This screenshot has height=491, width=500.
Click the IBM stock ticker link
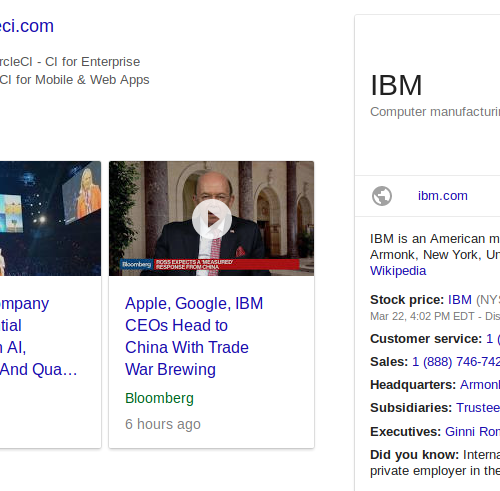pyautogui.click(x=460, y=300)
